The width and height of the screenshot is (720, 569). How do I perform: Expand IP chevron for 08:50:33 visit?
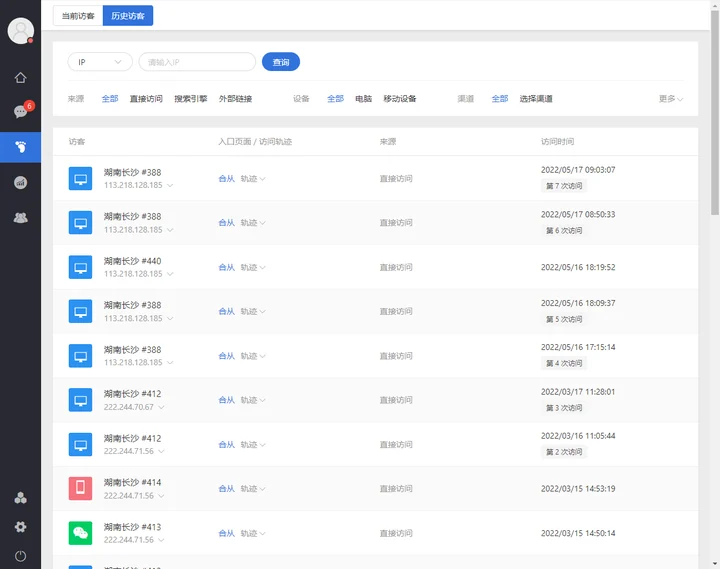(x=170, y=230)
